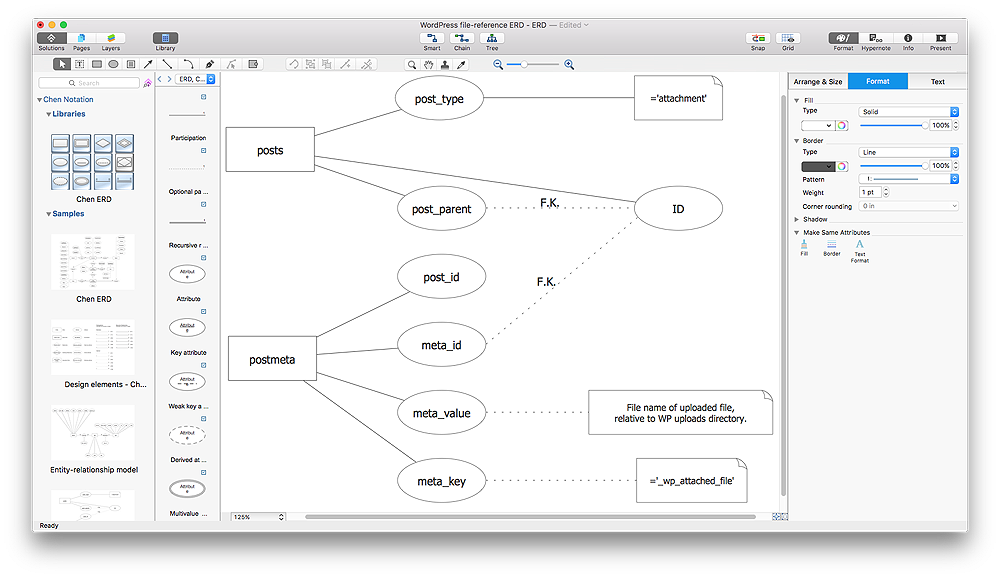Image resolution: width=1000 pixels, height=578 pixels.
Task: Select the magnifier zoom tool
Action: click(x=412, y=64)
